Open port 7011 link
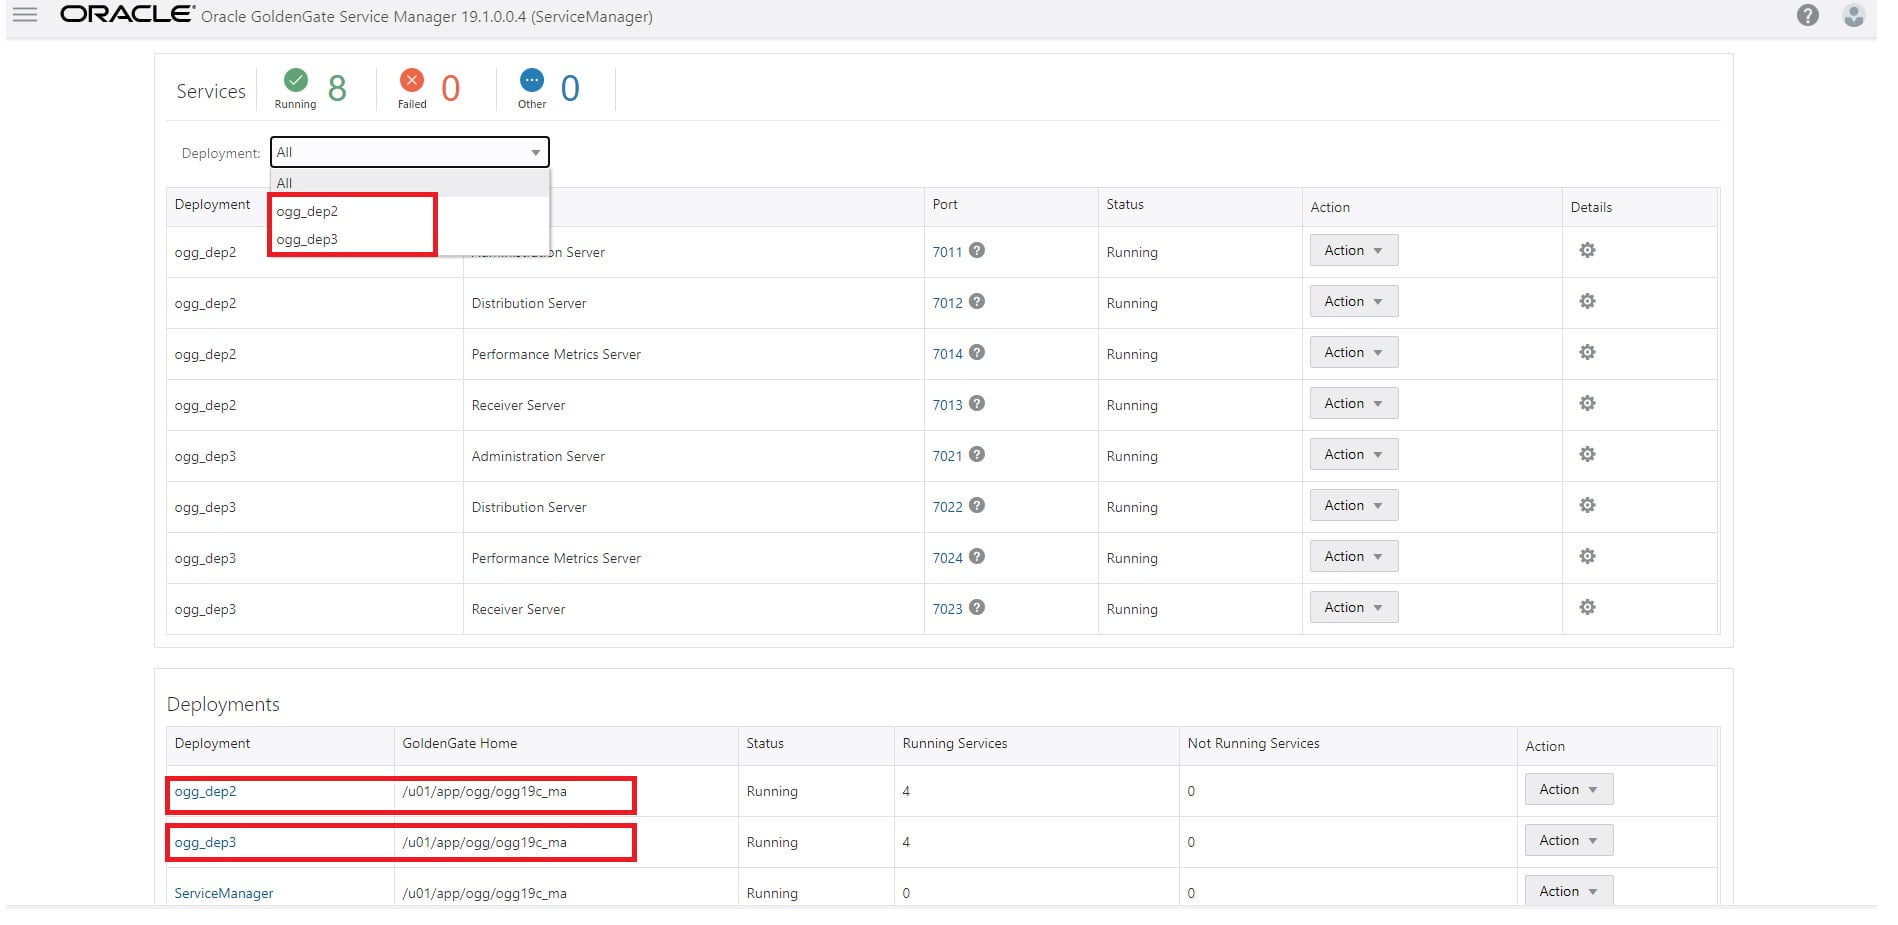This screenshot has width=1898, height=925. point(947,252)
